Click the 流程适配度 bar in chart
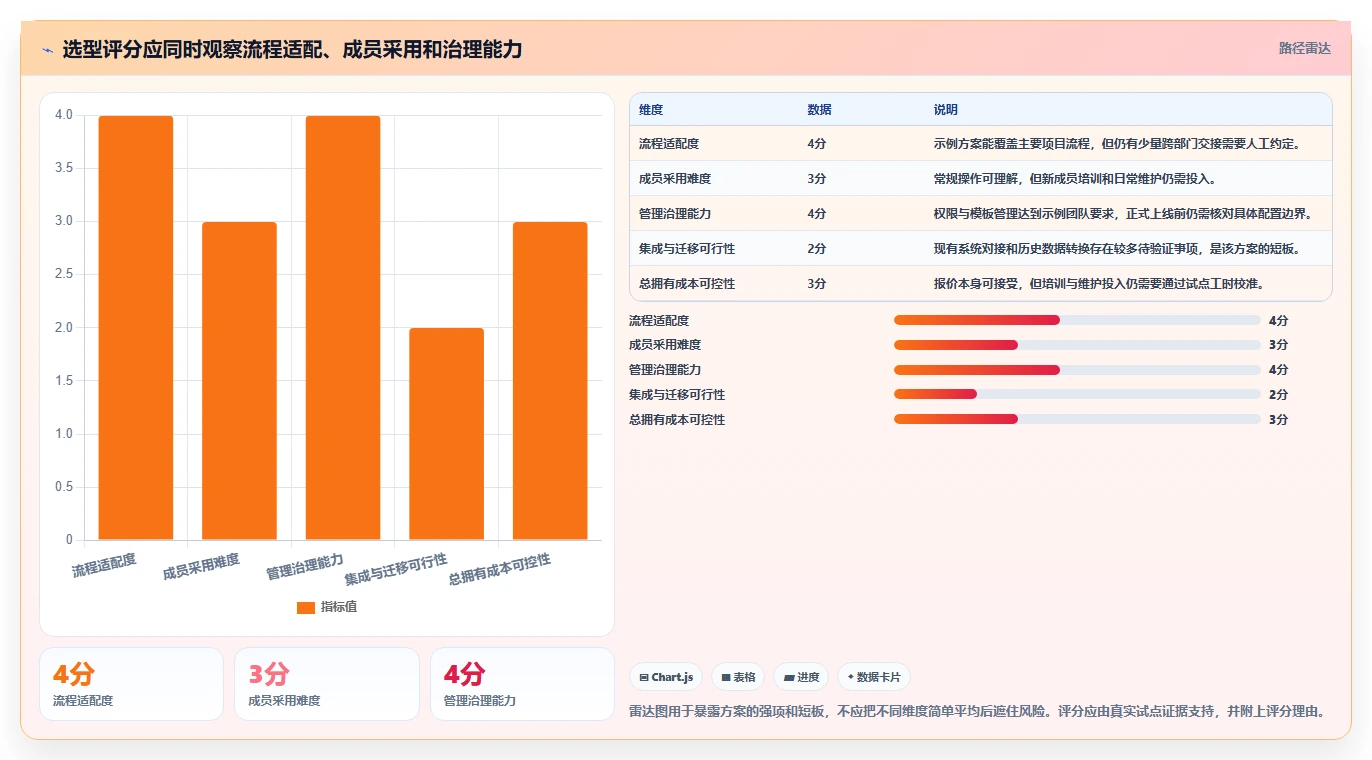This screenshot has width=1372, height=760. pos(136,328)
